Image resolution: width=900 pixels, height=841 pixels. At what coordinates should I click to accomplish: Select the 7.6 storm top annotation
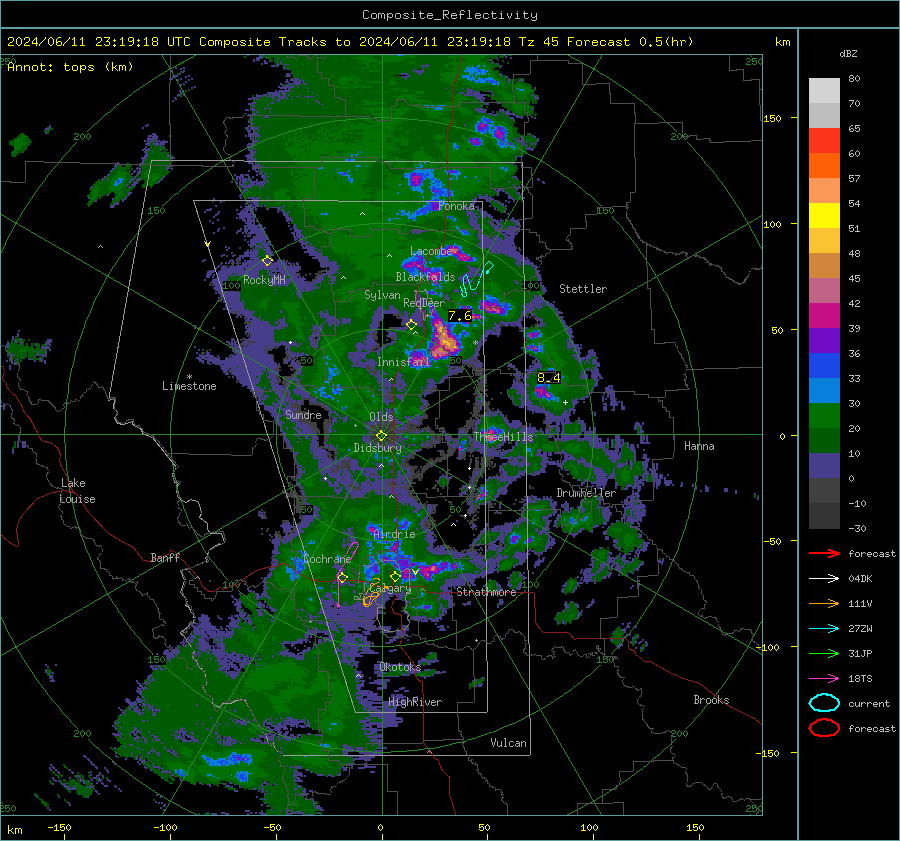459,316
